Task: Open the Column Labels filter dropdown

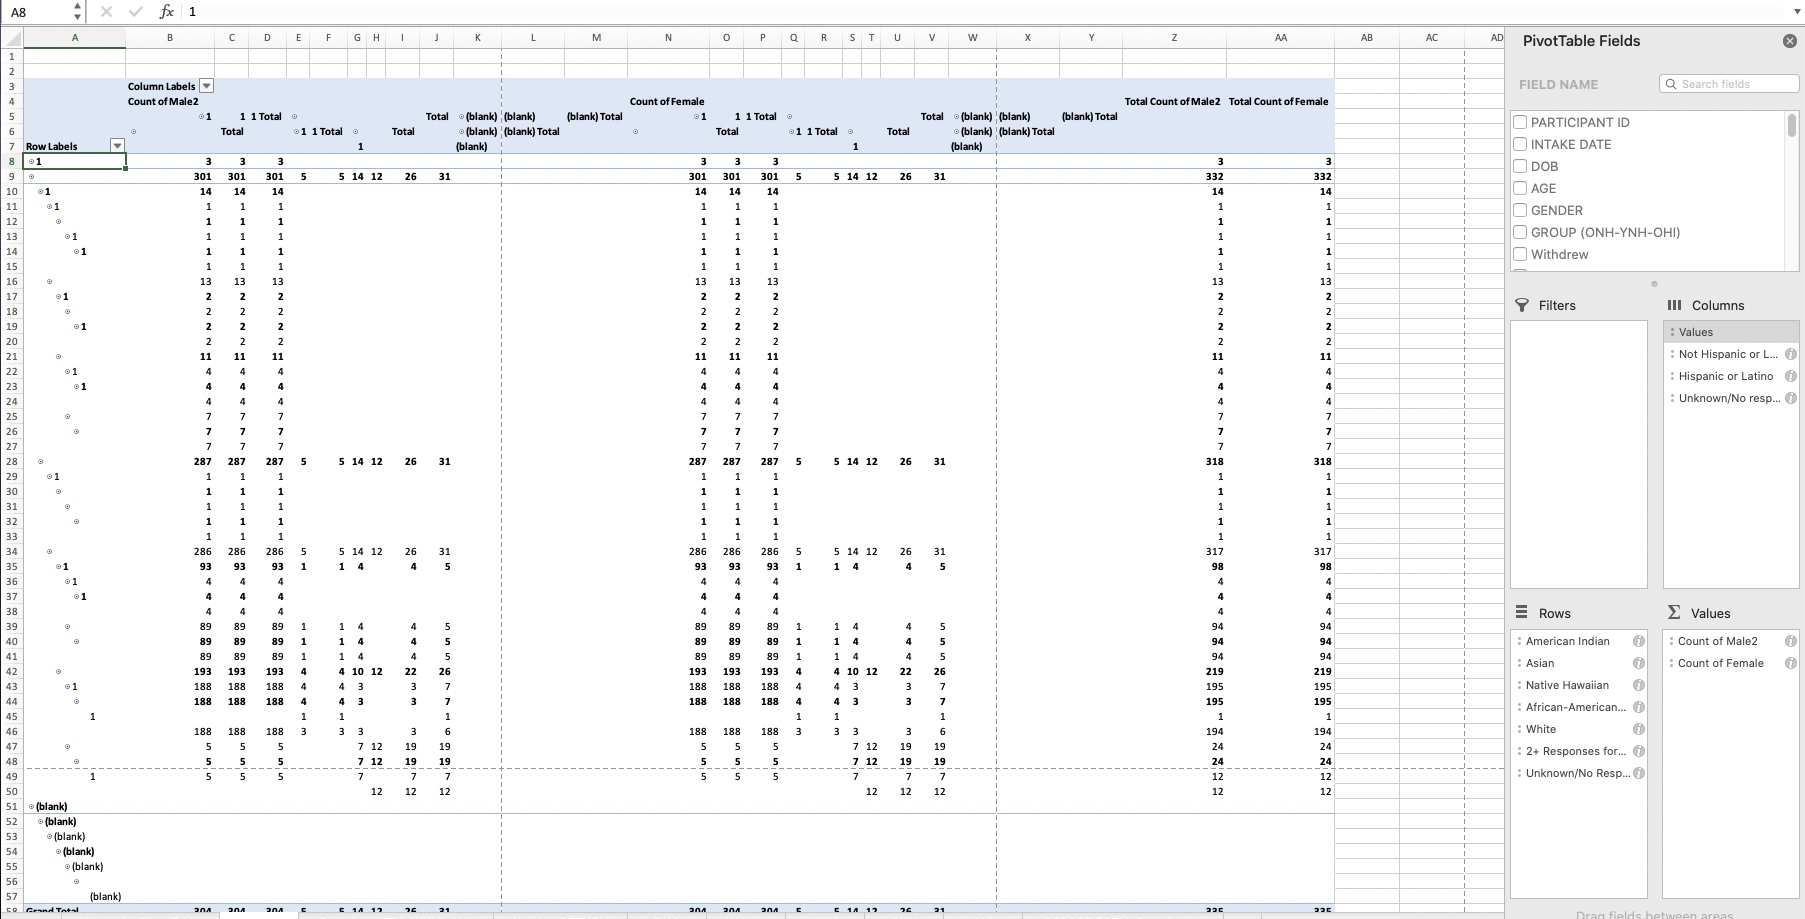Action: coord(207,86)
